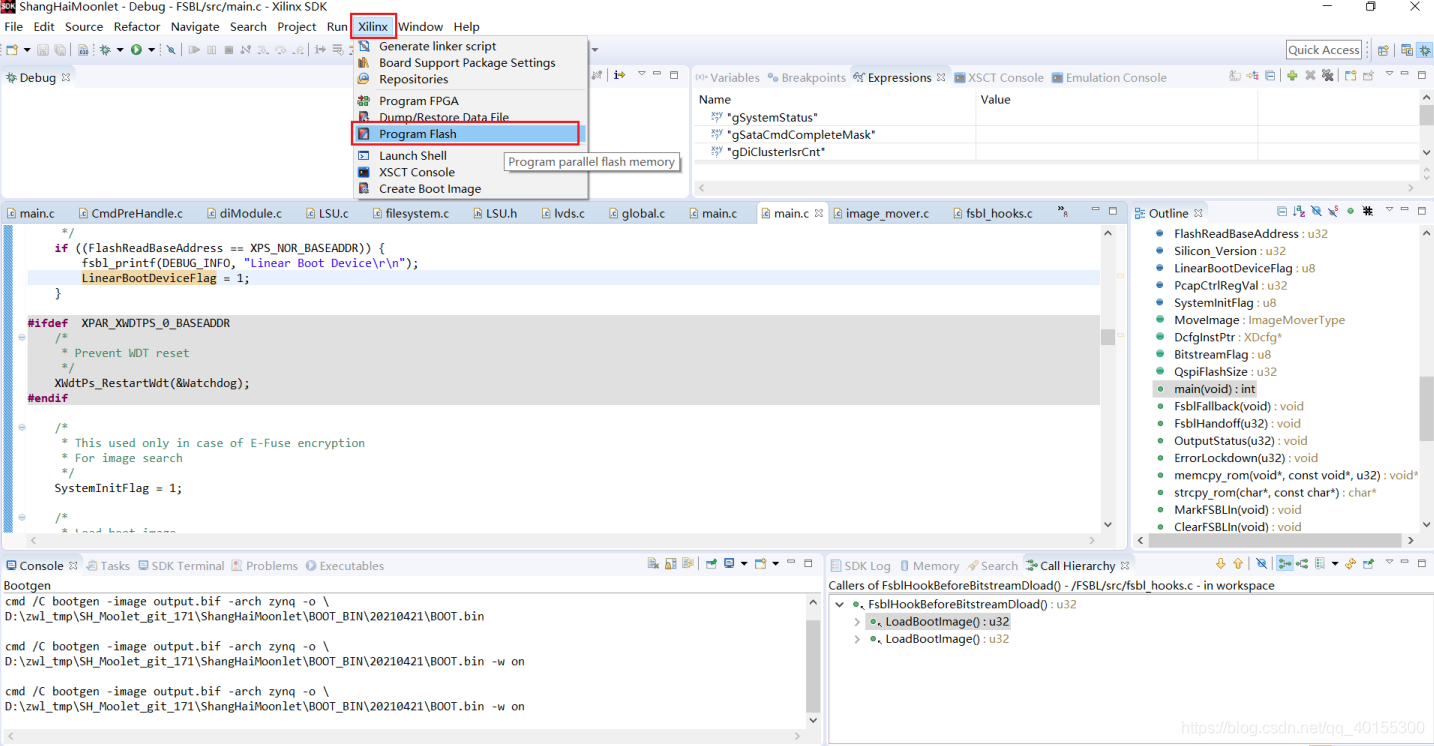Viewport: 1434px width, 746px height.
Task: Toggle Word Wrap in Console toolbar
Action: pos(688,565)
